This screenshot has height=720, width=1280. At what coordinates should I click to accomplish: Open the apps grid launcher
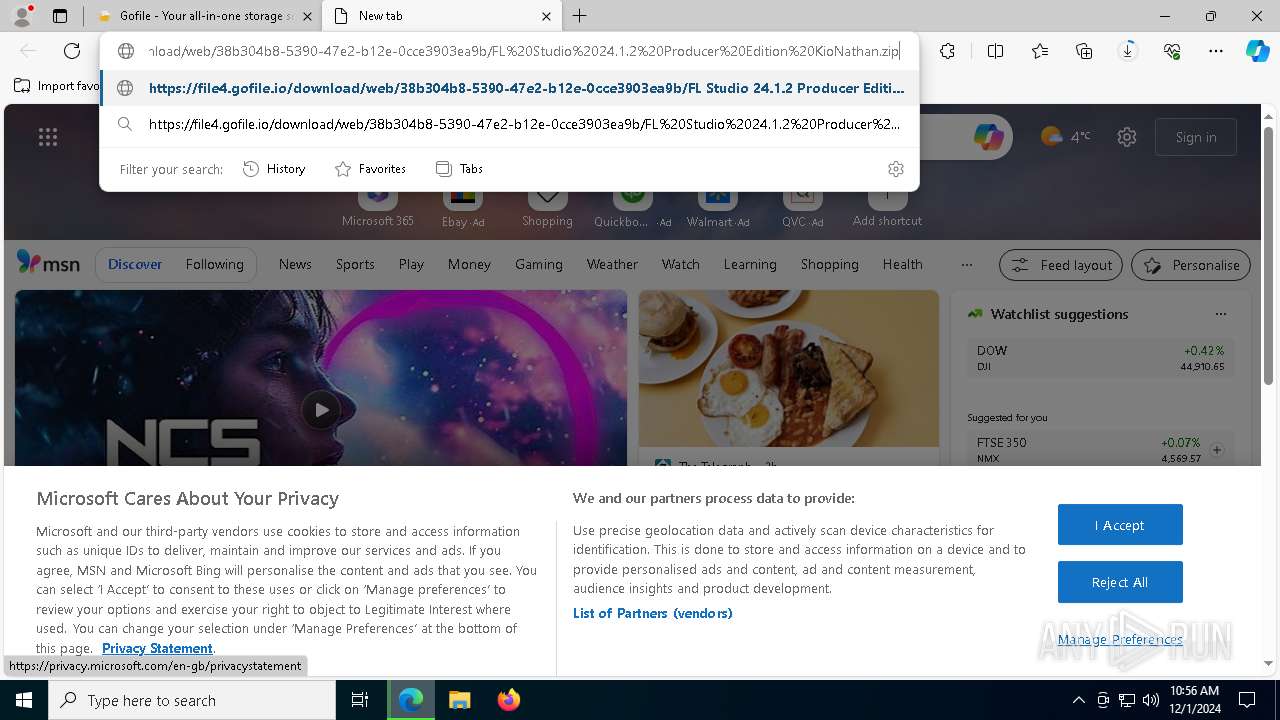[x=48, y=137]
